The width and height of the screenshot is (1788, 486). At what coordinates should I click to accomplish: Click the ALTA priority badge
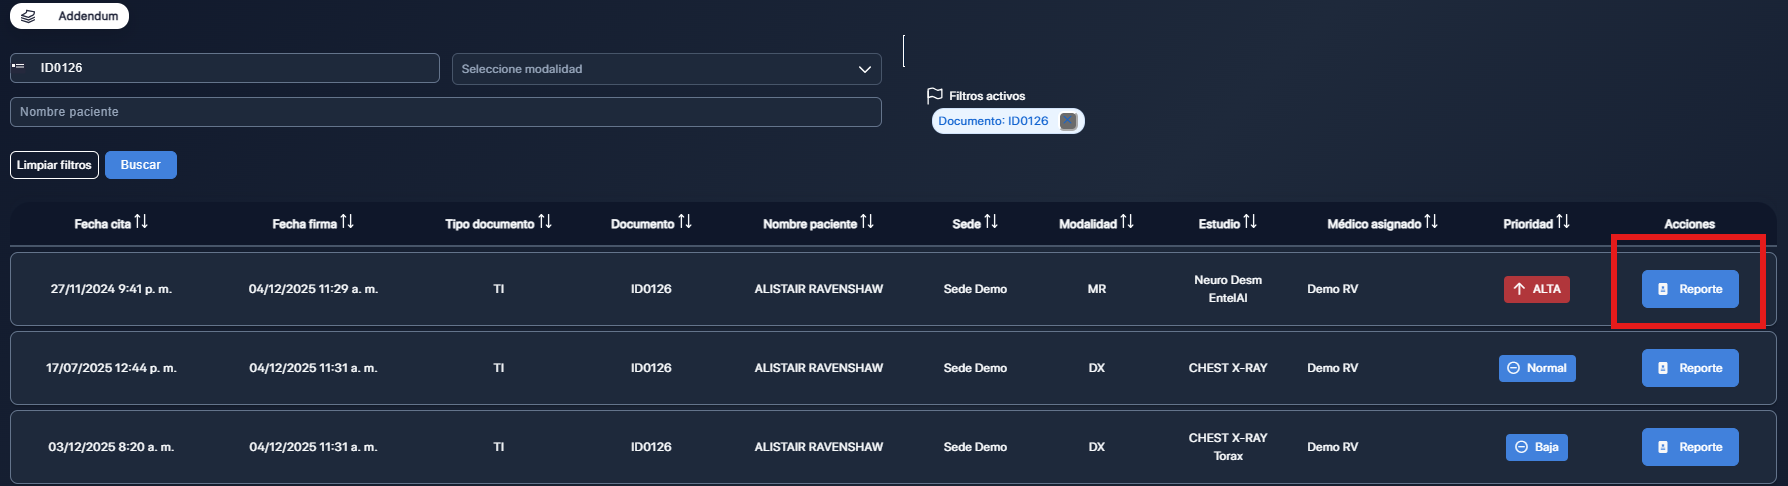point(1536,289)
